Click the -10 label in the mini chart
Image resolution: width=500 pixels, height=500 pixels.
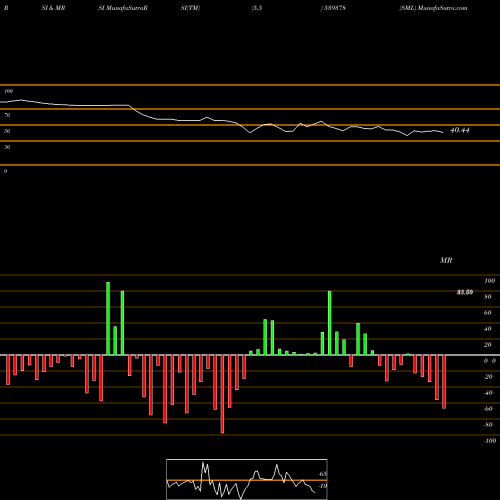coord(322,486)
